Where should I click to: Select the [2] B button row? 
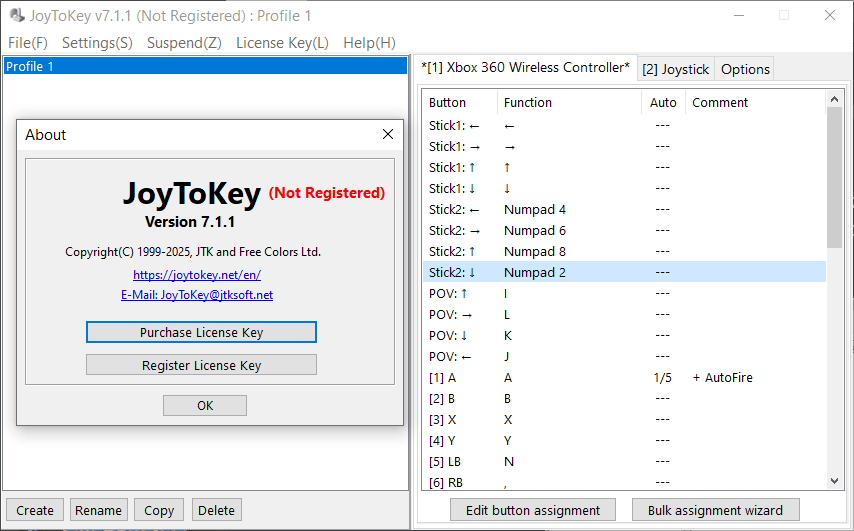coord(624,398)
